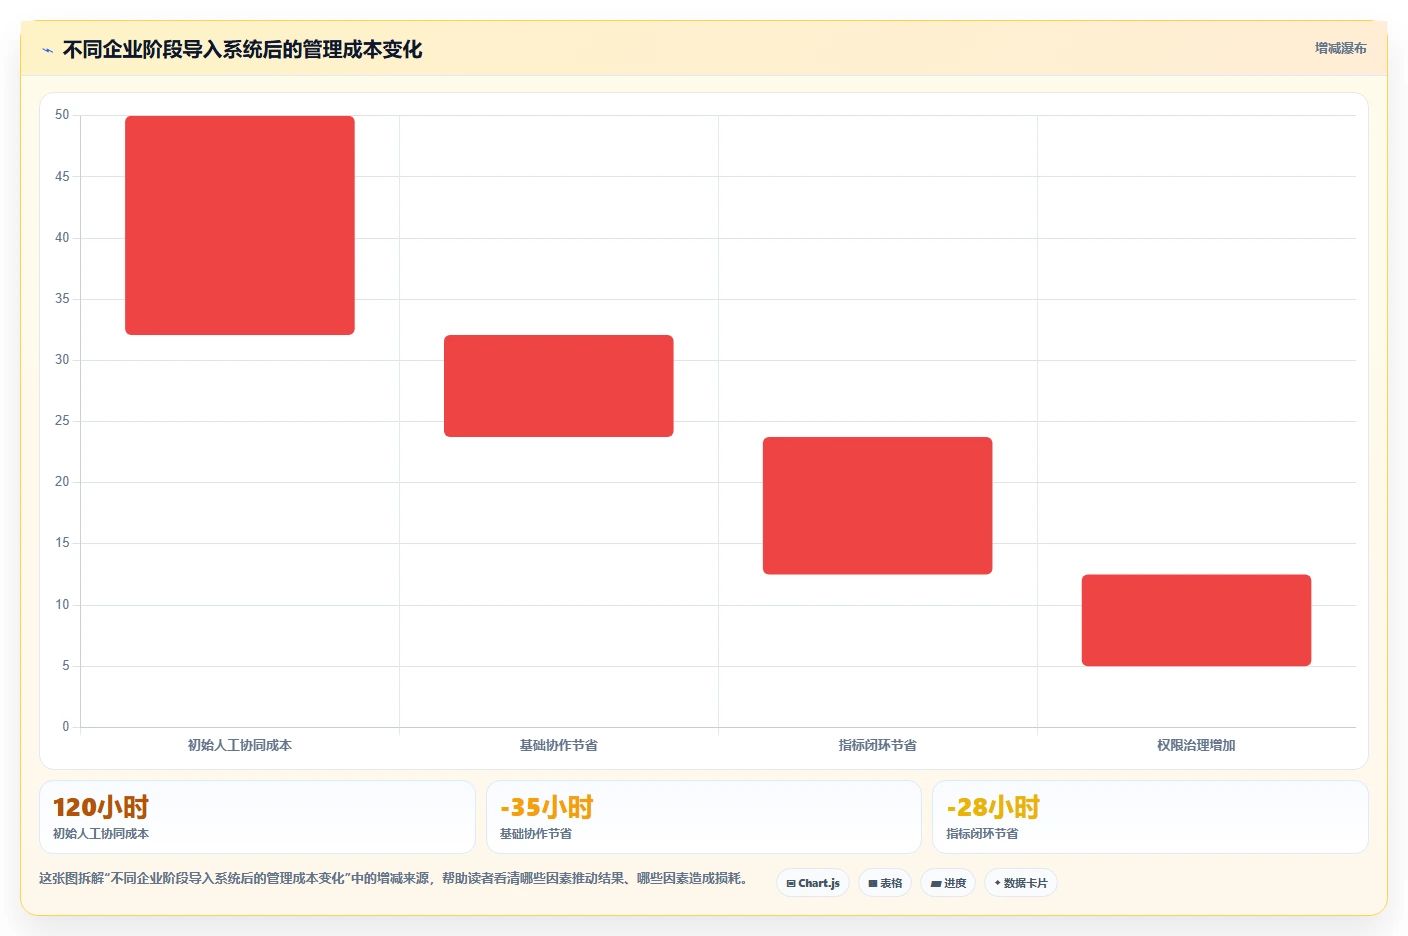Click the 权限治理增加 red bar
This screenshot has width=1408, height=936.
[1196, 620]
